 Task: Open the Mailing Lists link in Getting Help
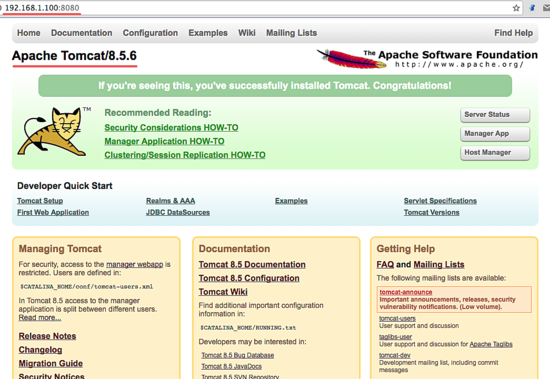(x=439, y=265)
